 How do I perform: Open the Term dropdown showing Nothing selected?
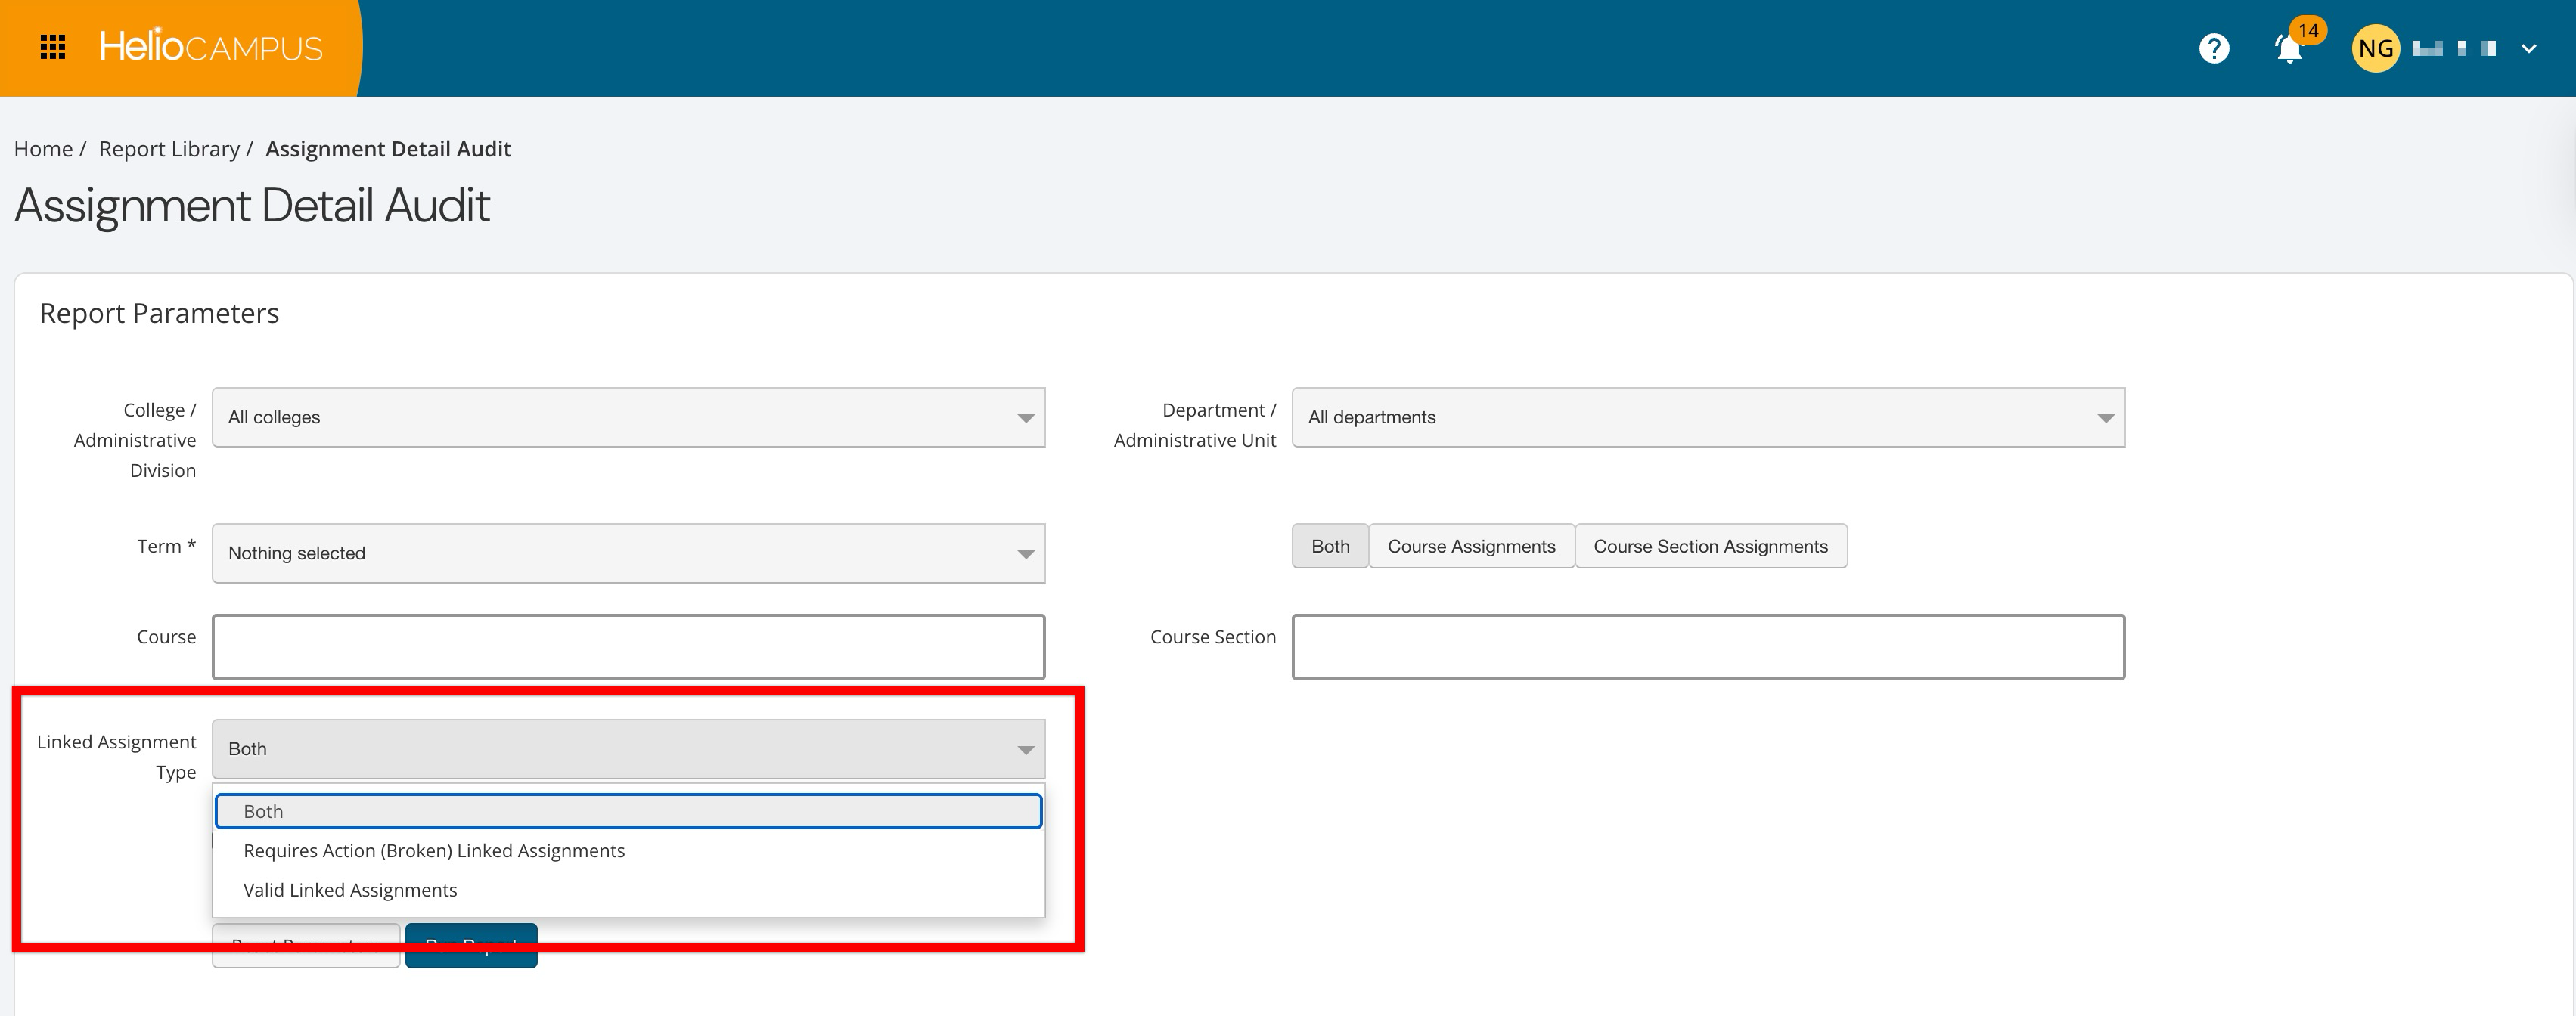tap(628, 553)
